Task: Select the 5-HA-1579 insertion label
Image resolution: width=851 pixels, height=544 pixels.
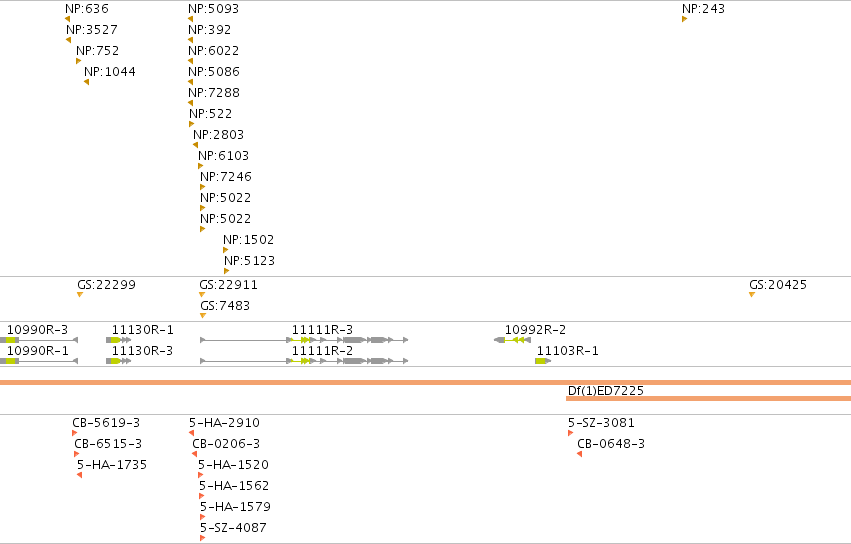Action: point(236,507)
